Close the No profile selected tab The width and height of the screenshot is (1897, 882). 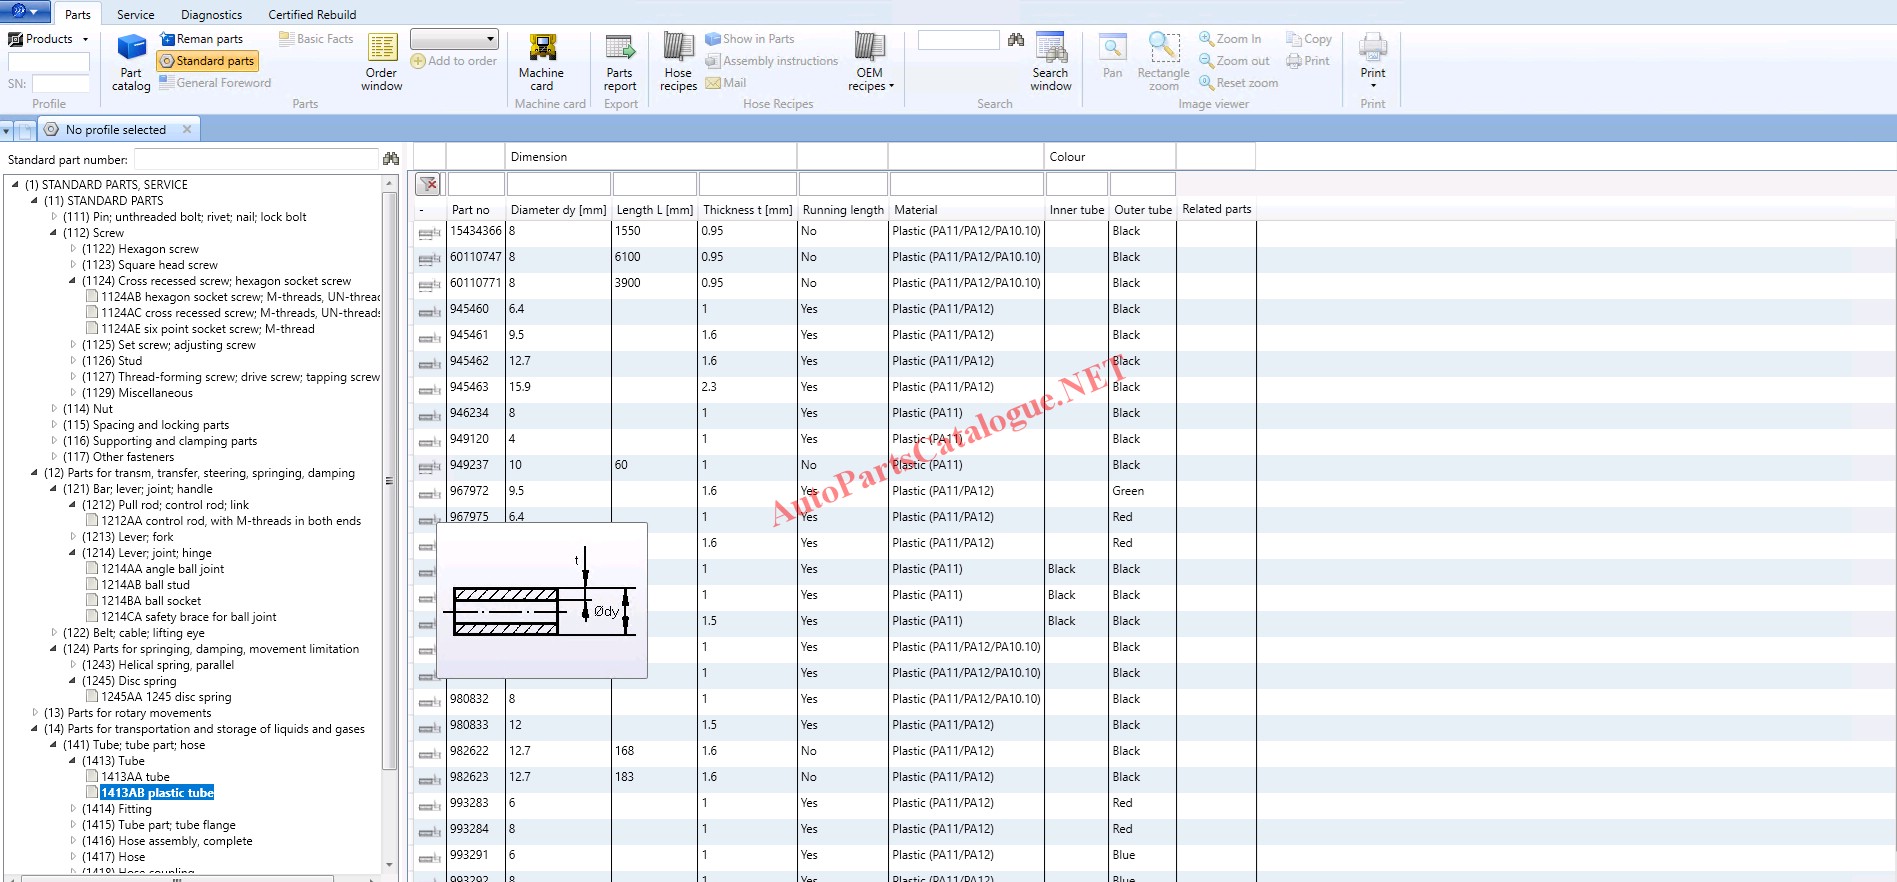tap(187, 129)
